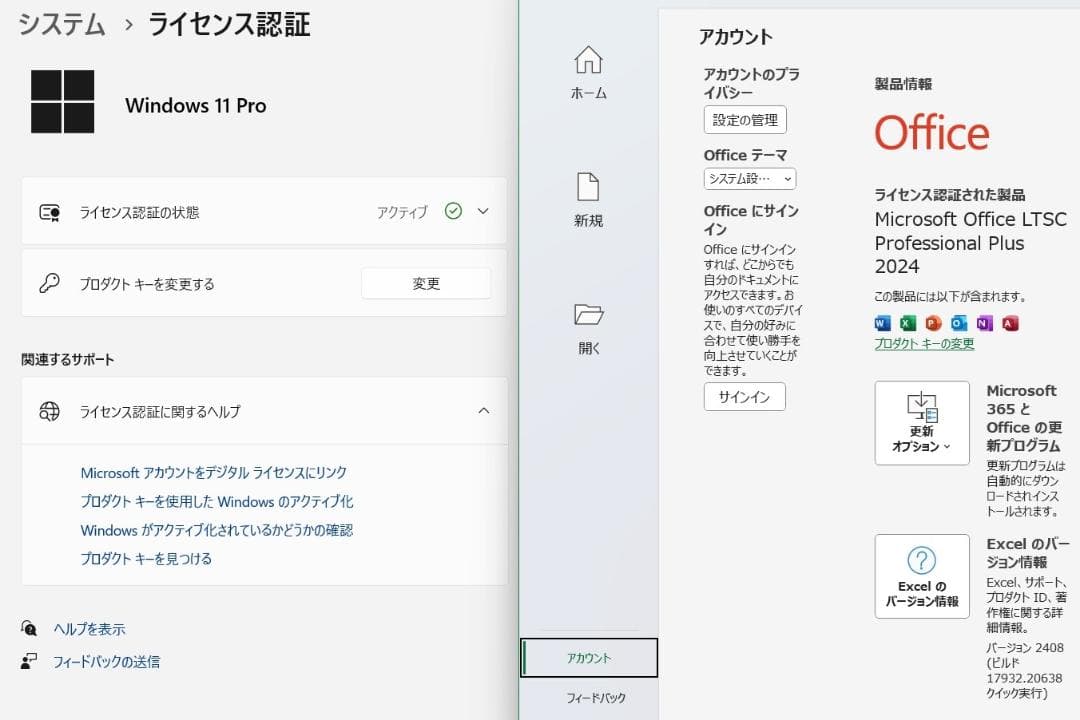1080x720 pixels.
Task: Open Excel のバージョン情報 via its icon
Action: (921, 576)
